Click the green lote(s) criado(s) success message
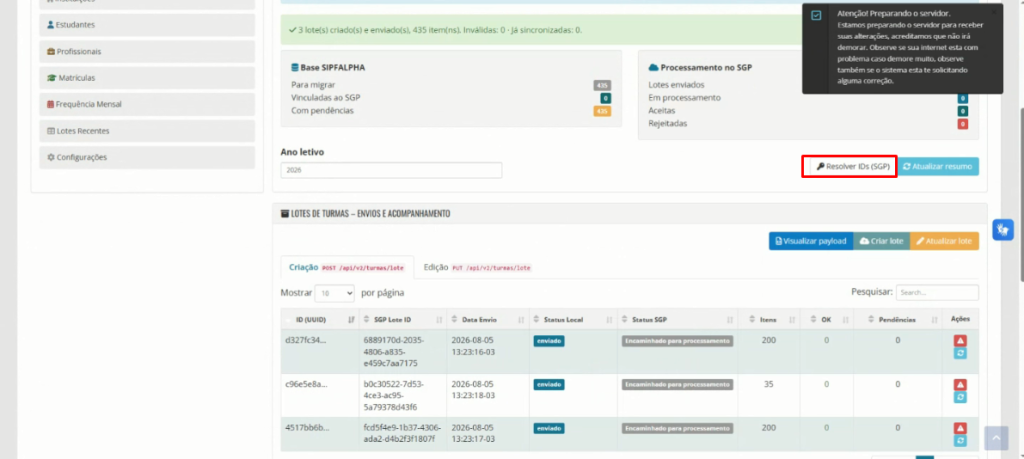 coord(435,30)
